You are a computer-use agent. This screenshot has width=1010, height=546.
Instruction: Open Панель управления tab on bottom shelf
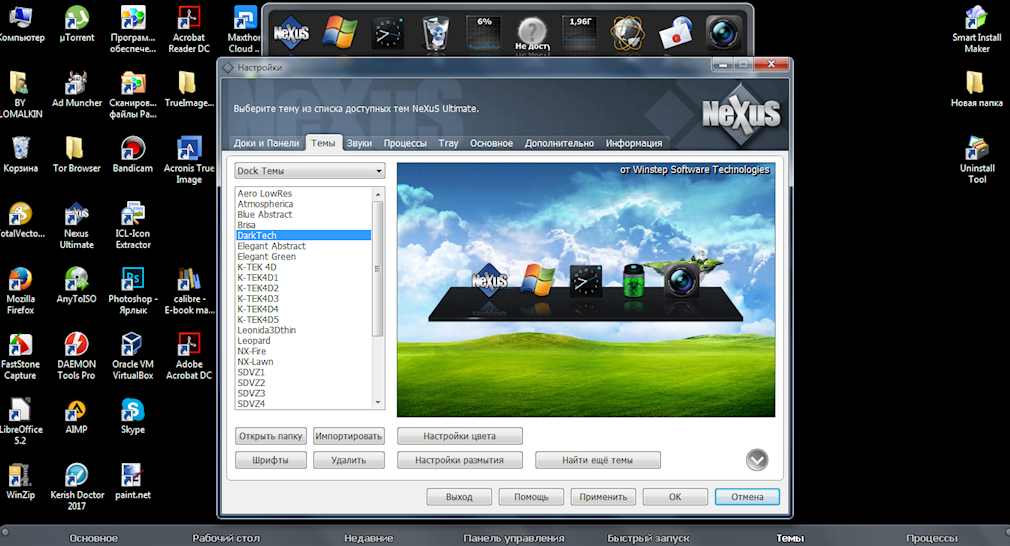513,538
